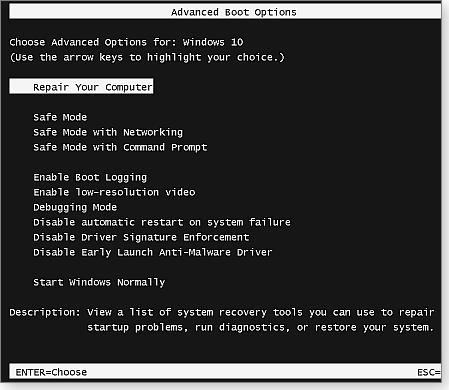Pick Safe Mode with Networking

tap(108, 133)
